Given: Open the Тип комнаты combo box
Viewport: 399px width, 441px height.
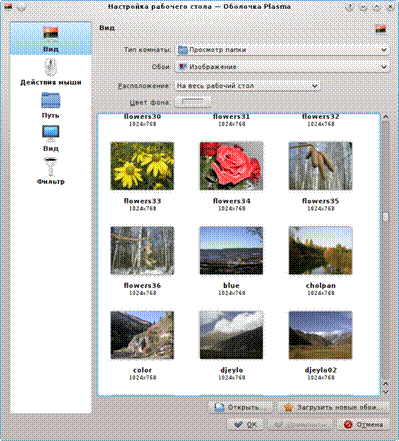Looking at the screenshot, I should pos(282,50).
